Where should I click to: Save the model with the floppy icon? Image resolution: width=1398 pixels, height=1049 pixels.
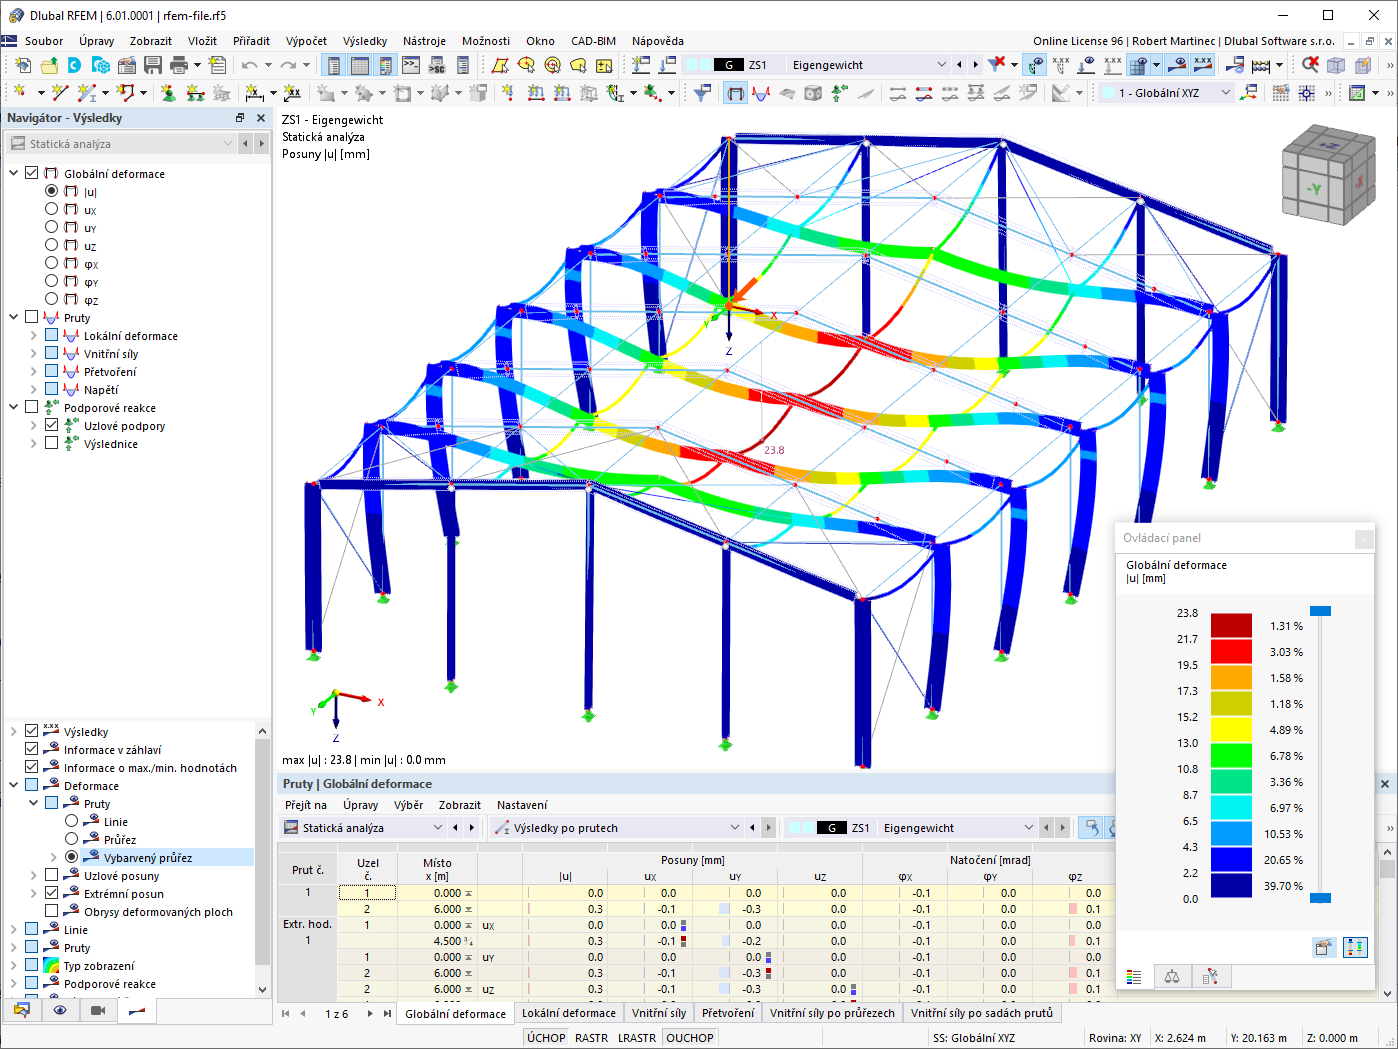click(153, 65)
